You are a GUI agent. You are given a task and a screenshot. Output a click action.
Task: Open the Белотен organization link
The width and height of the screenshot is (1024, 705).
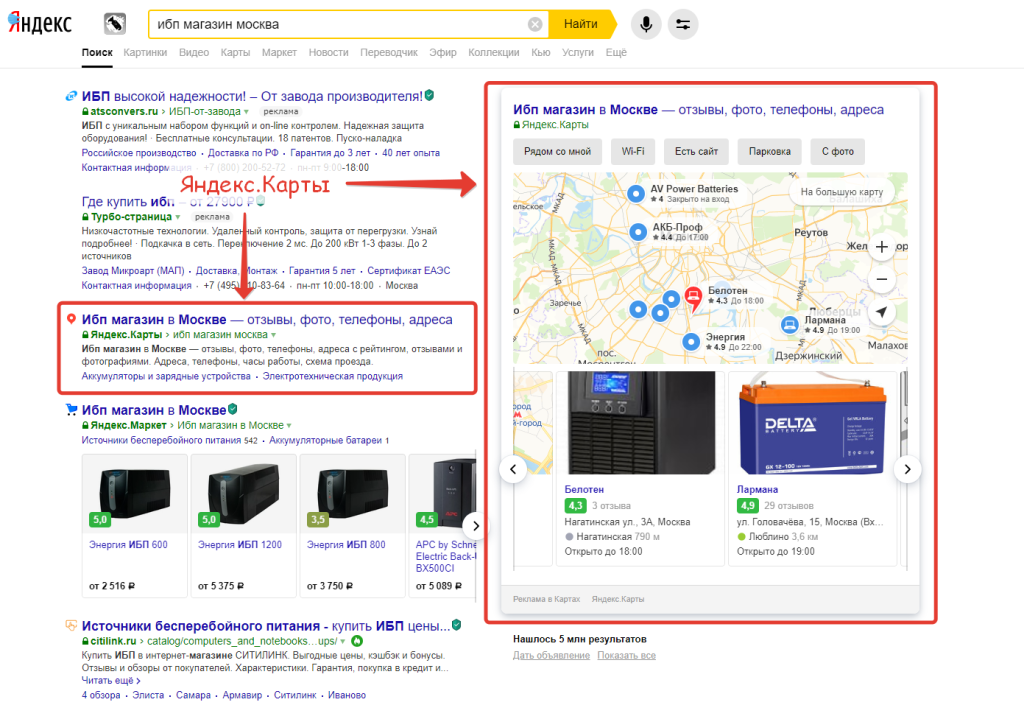(x=584, y=489)
